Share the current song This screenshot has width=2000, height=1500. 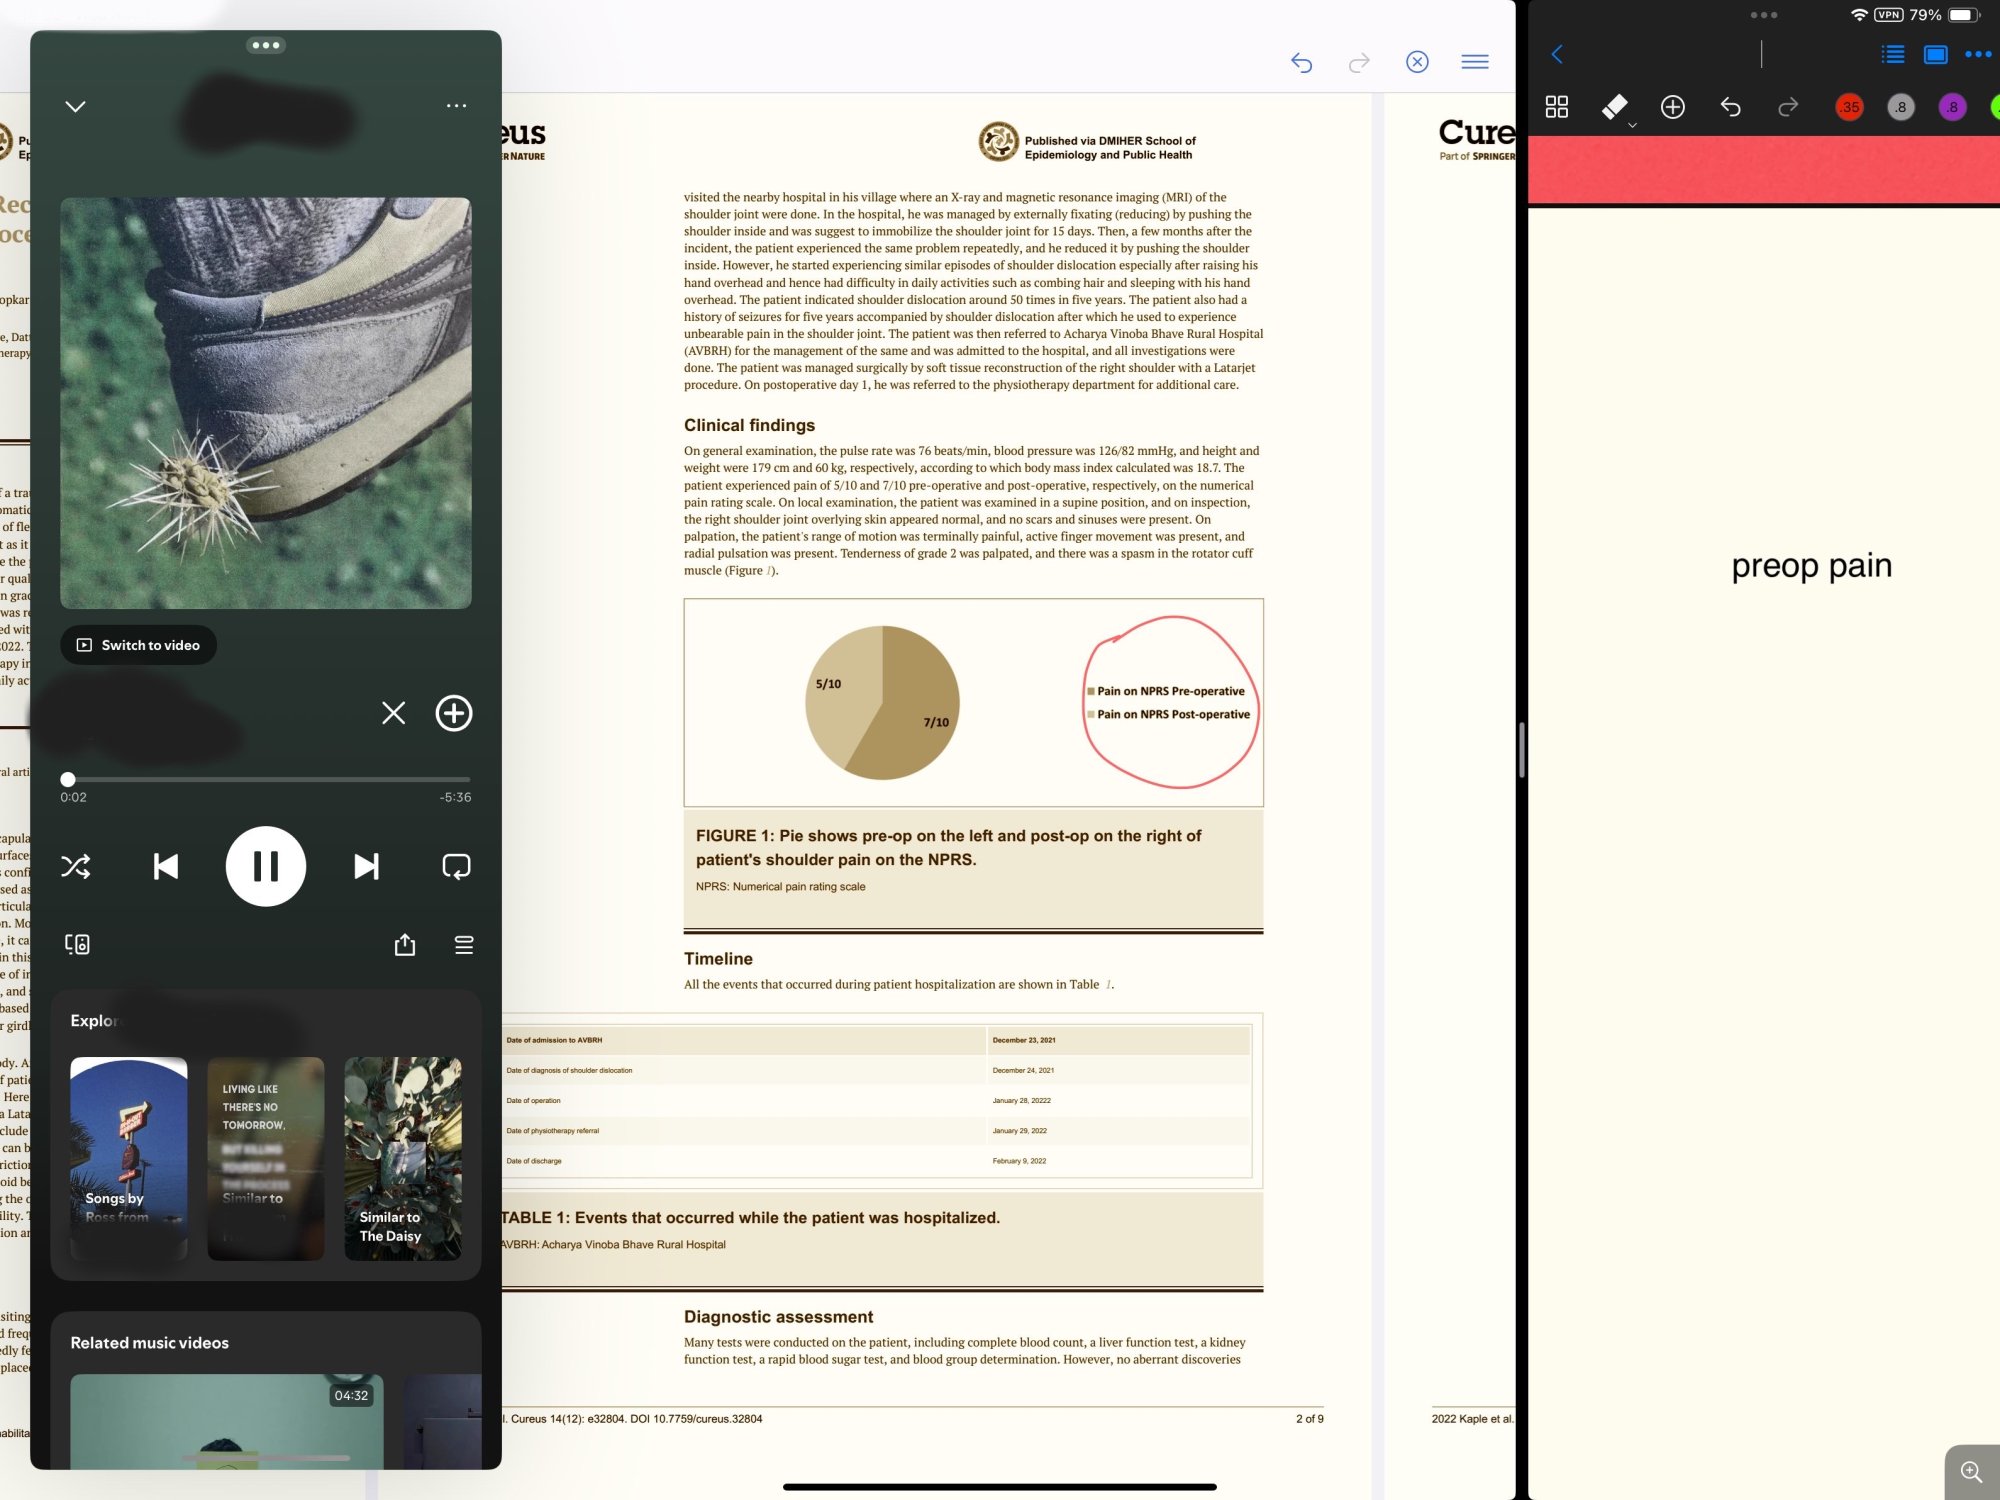point(404,945)
